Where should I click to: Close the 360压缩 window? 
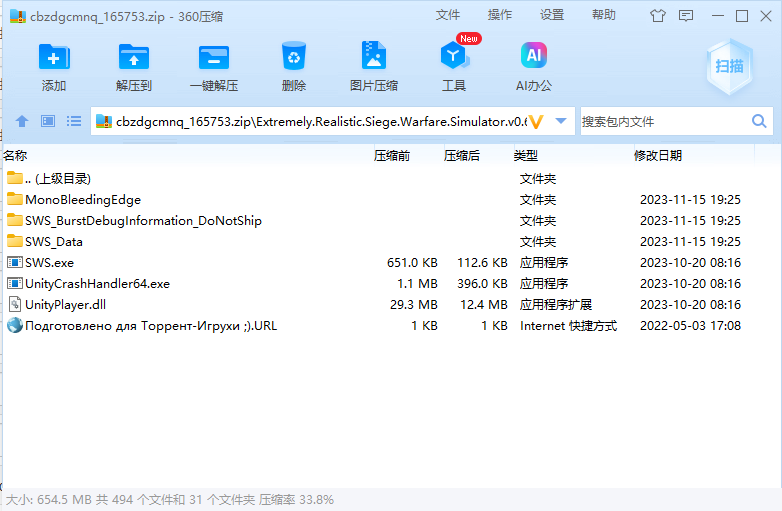766,16
